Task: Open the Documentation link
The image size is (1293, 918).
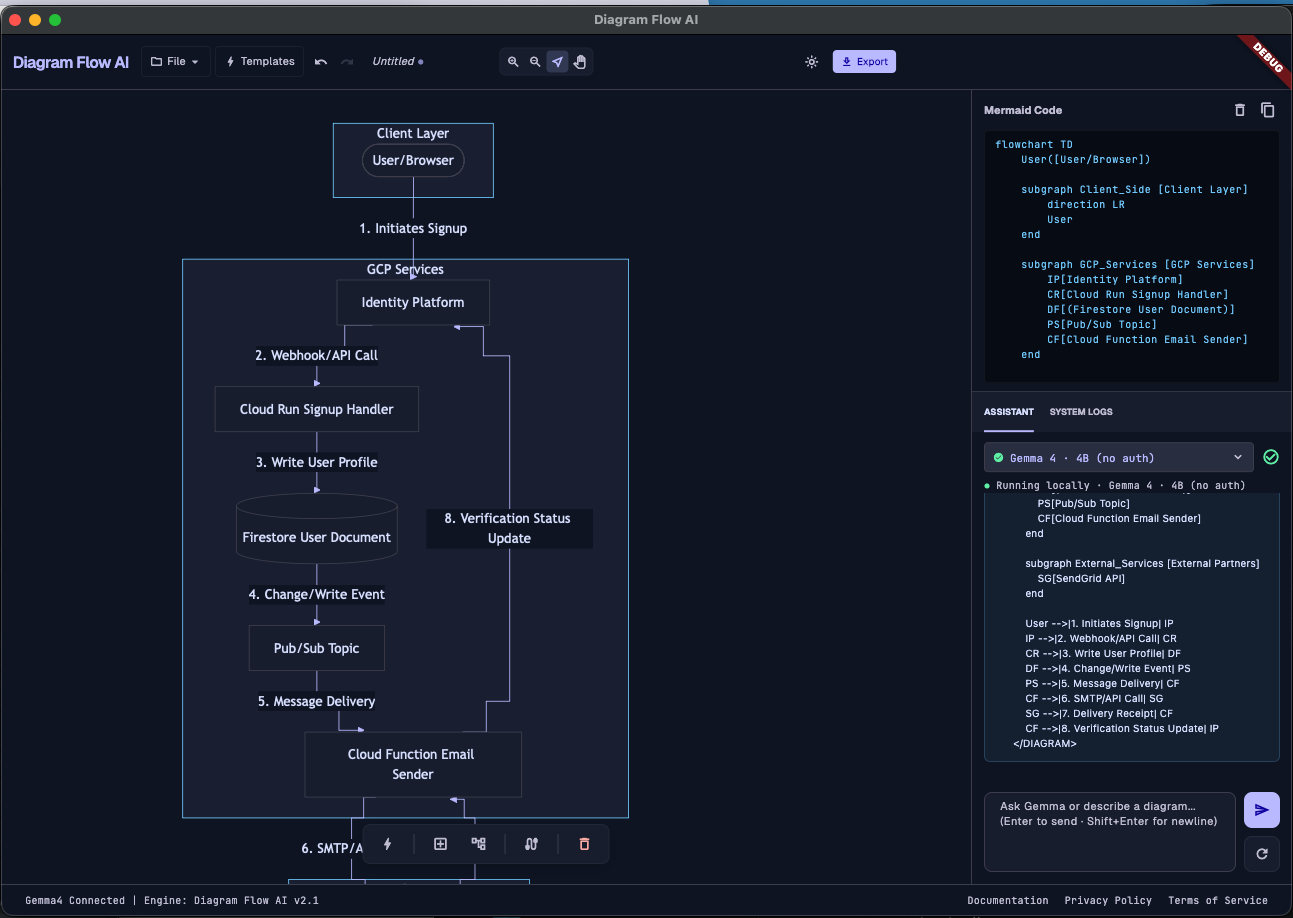Action: coord(1008,901)
